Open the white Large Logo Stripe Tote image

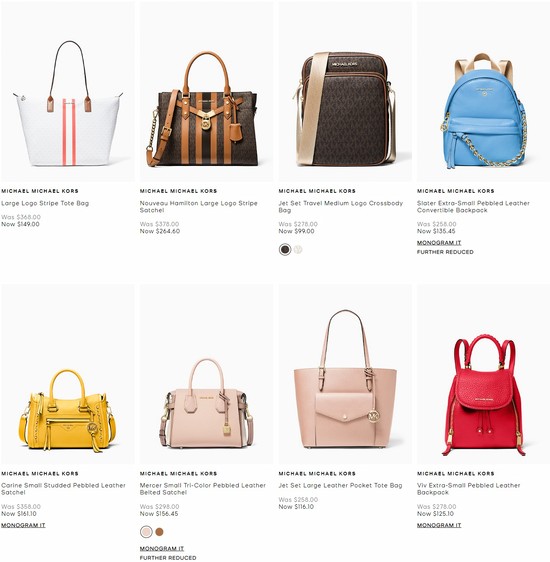[x=68, y=92]
